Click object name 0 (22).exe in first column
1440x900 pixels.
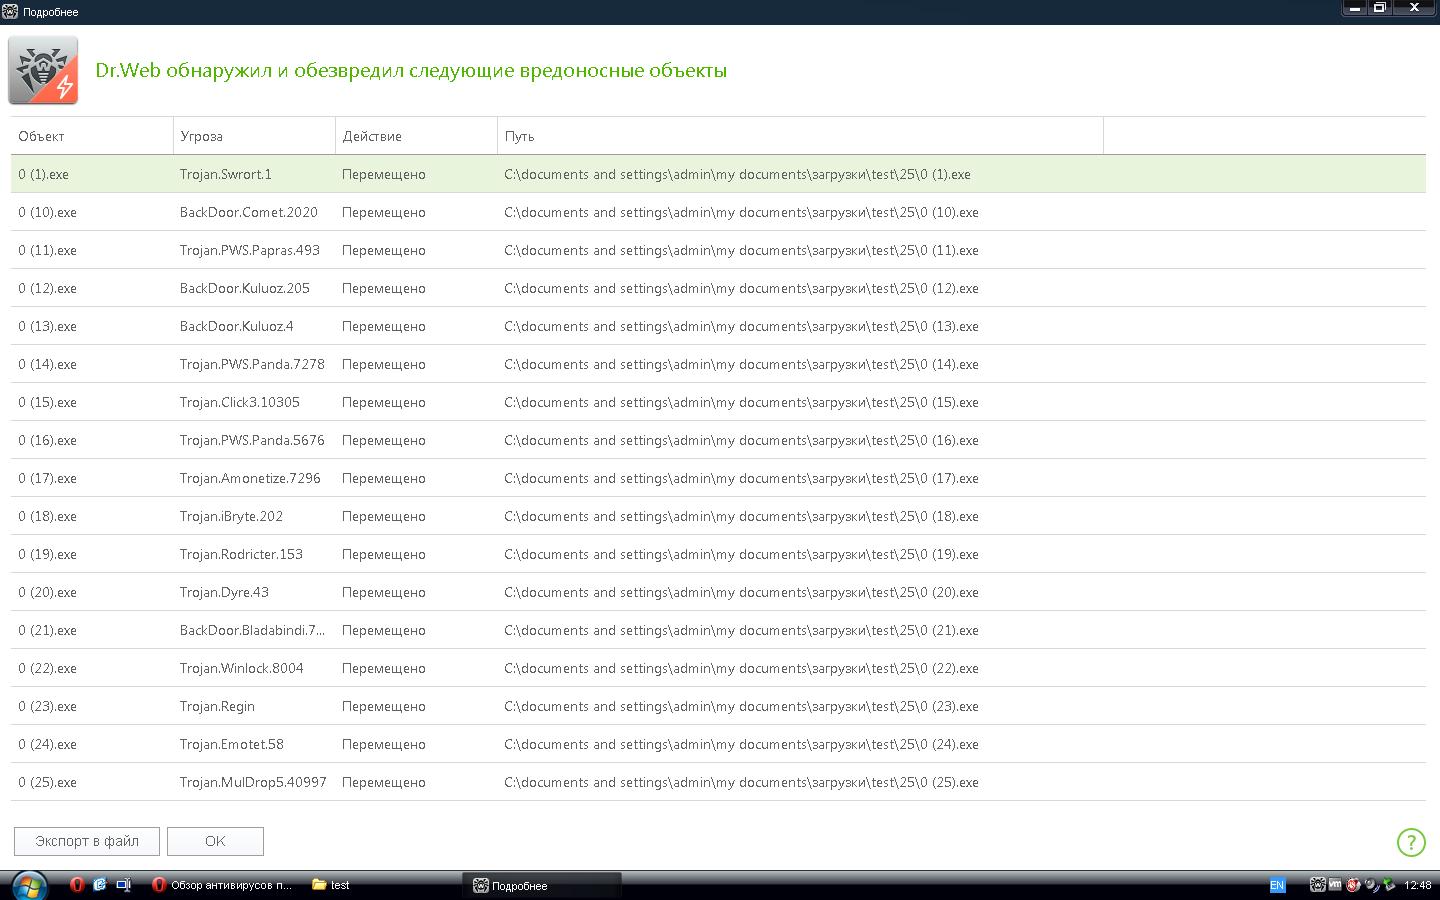[47, 668]
